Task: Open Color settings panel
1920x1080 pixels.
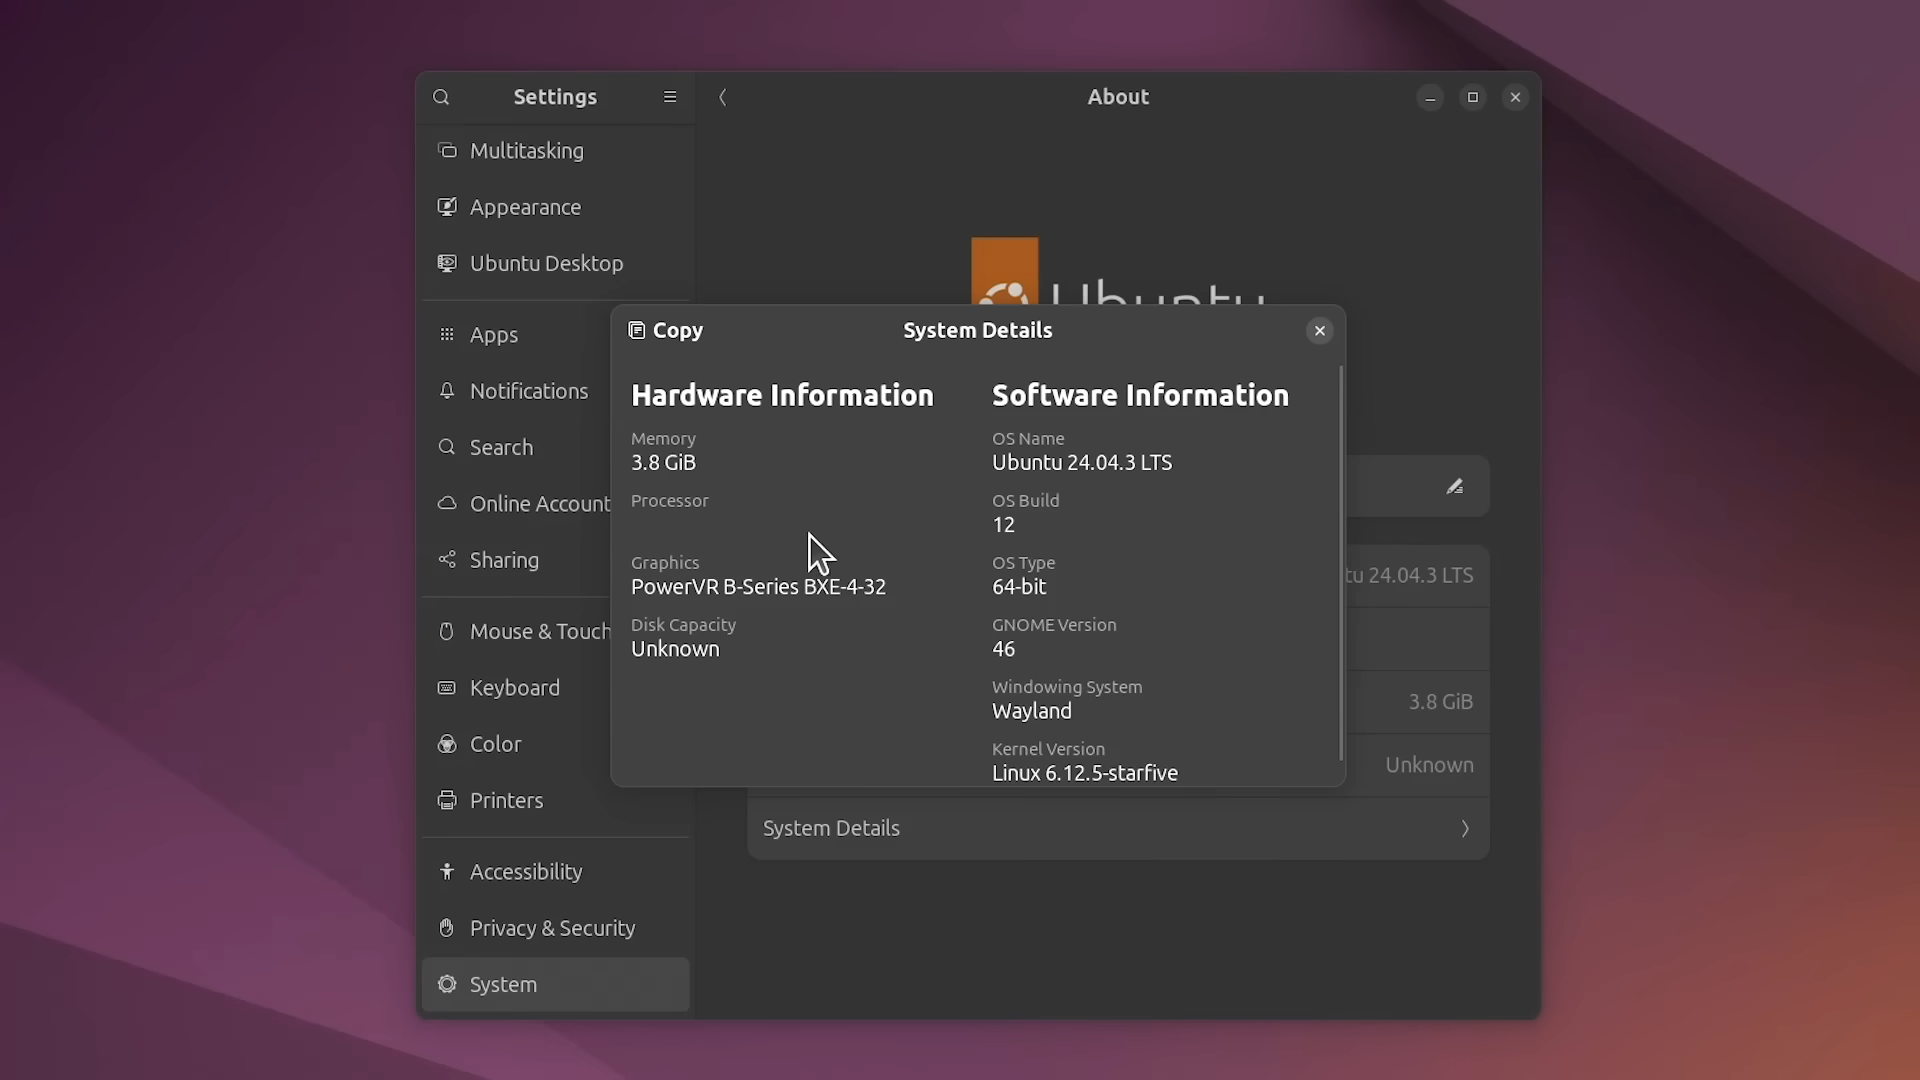Action: pos(495,744)
